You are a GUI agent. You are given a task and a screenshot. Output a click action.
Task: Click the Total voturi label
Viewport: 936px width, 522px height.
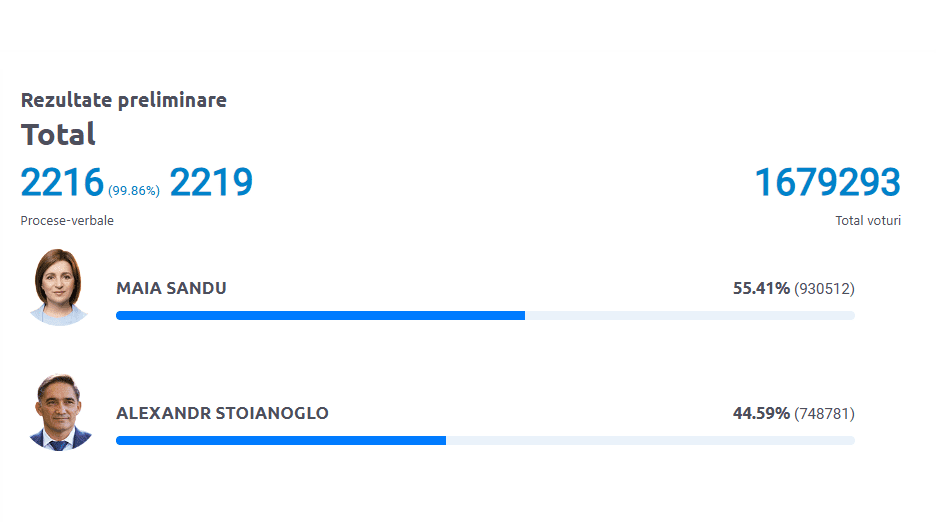click(868, 220)
